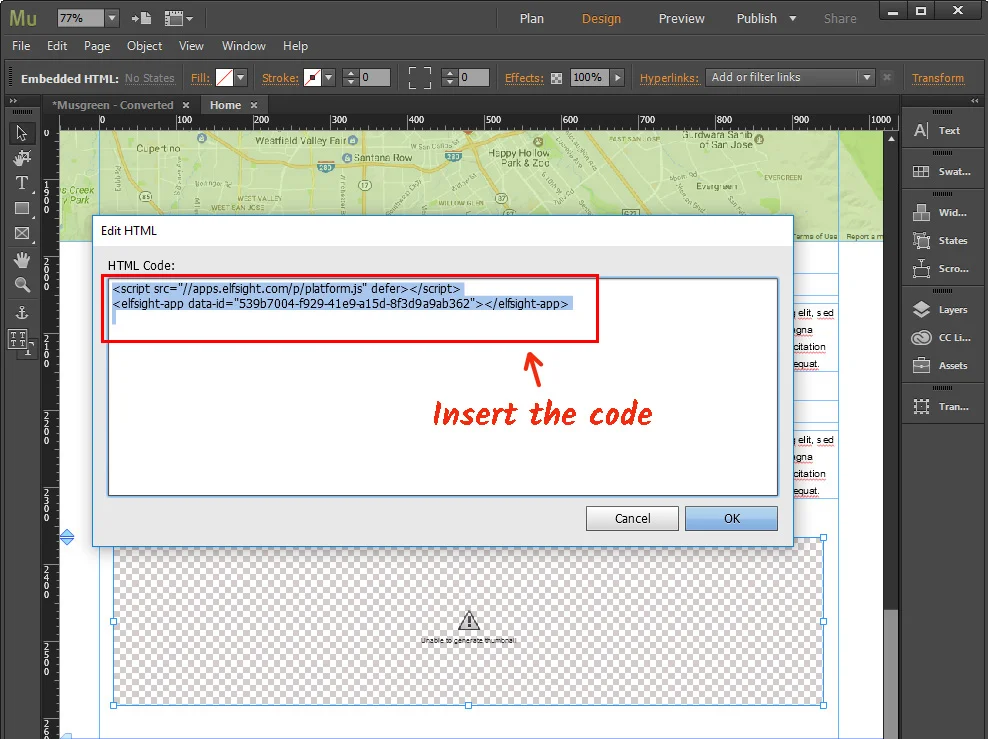Viewport: 988px width, 739px height.
Task: Open the layout view options dropdown
Action: pyautogui.click(x=179, y=18)
